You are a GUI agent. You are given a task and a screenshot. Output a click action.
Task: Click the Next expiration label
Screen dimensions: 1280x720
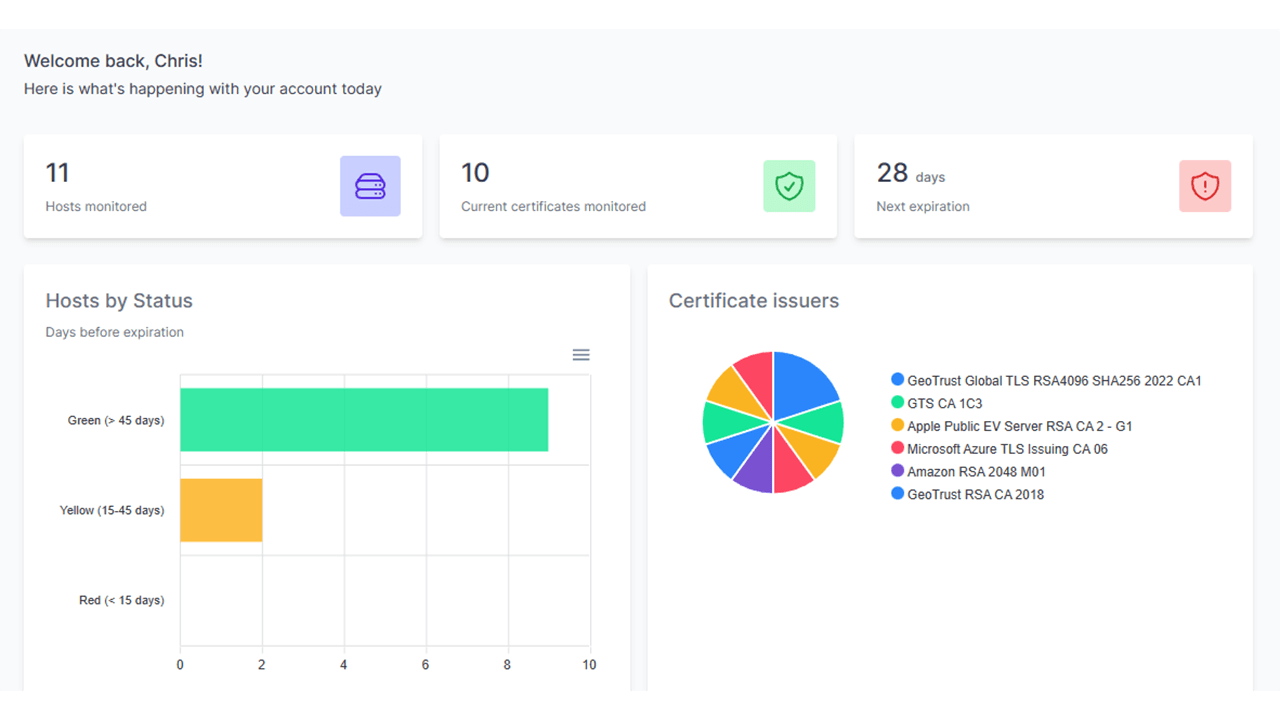tap(923, 206)
